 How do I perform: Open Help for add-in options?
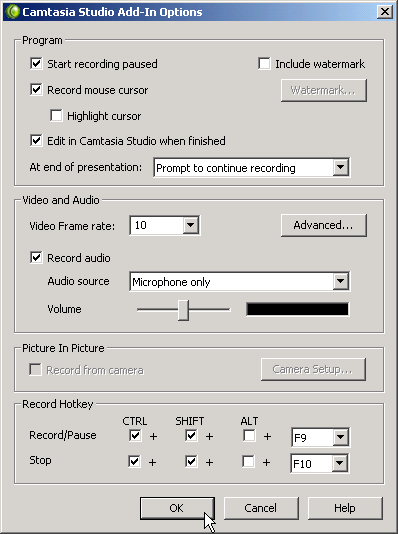[x=345, y=508]
